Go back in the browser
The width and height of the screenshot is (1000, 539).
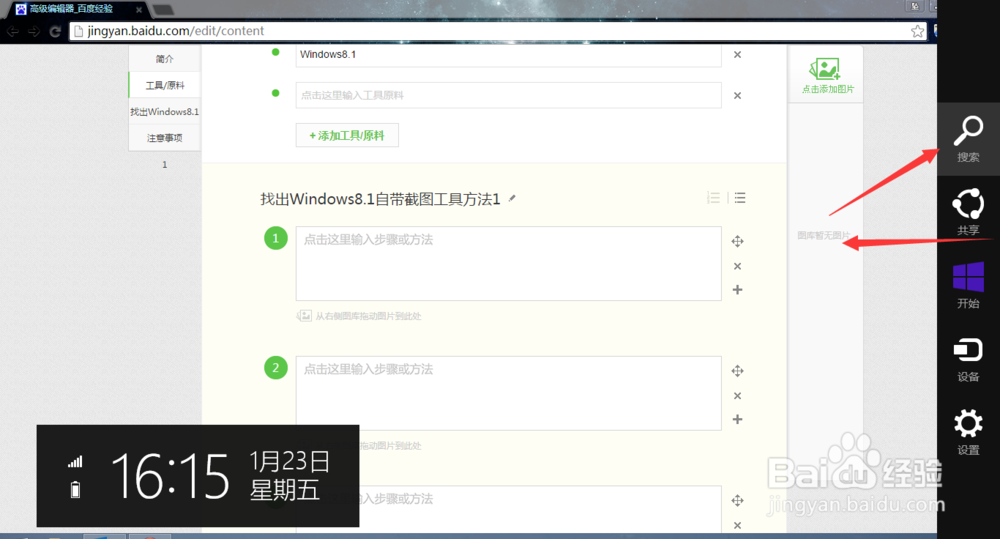point(12,31)
